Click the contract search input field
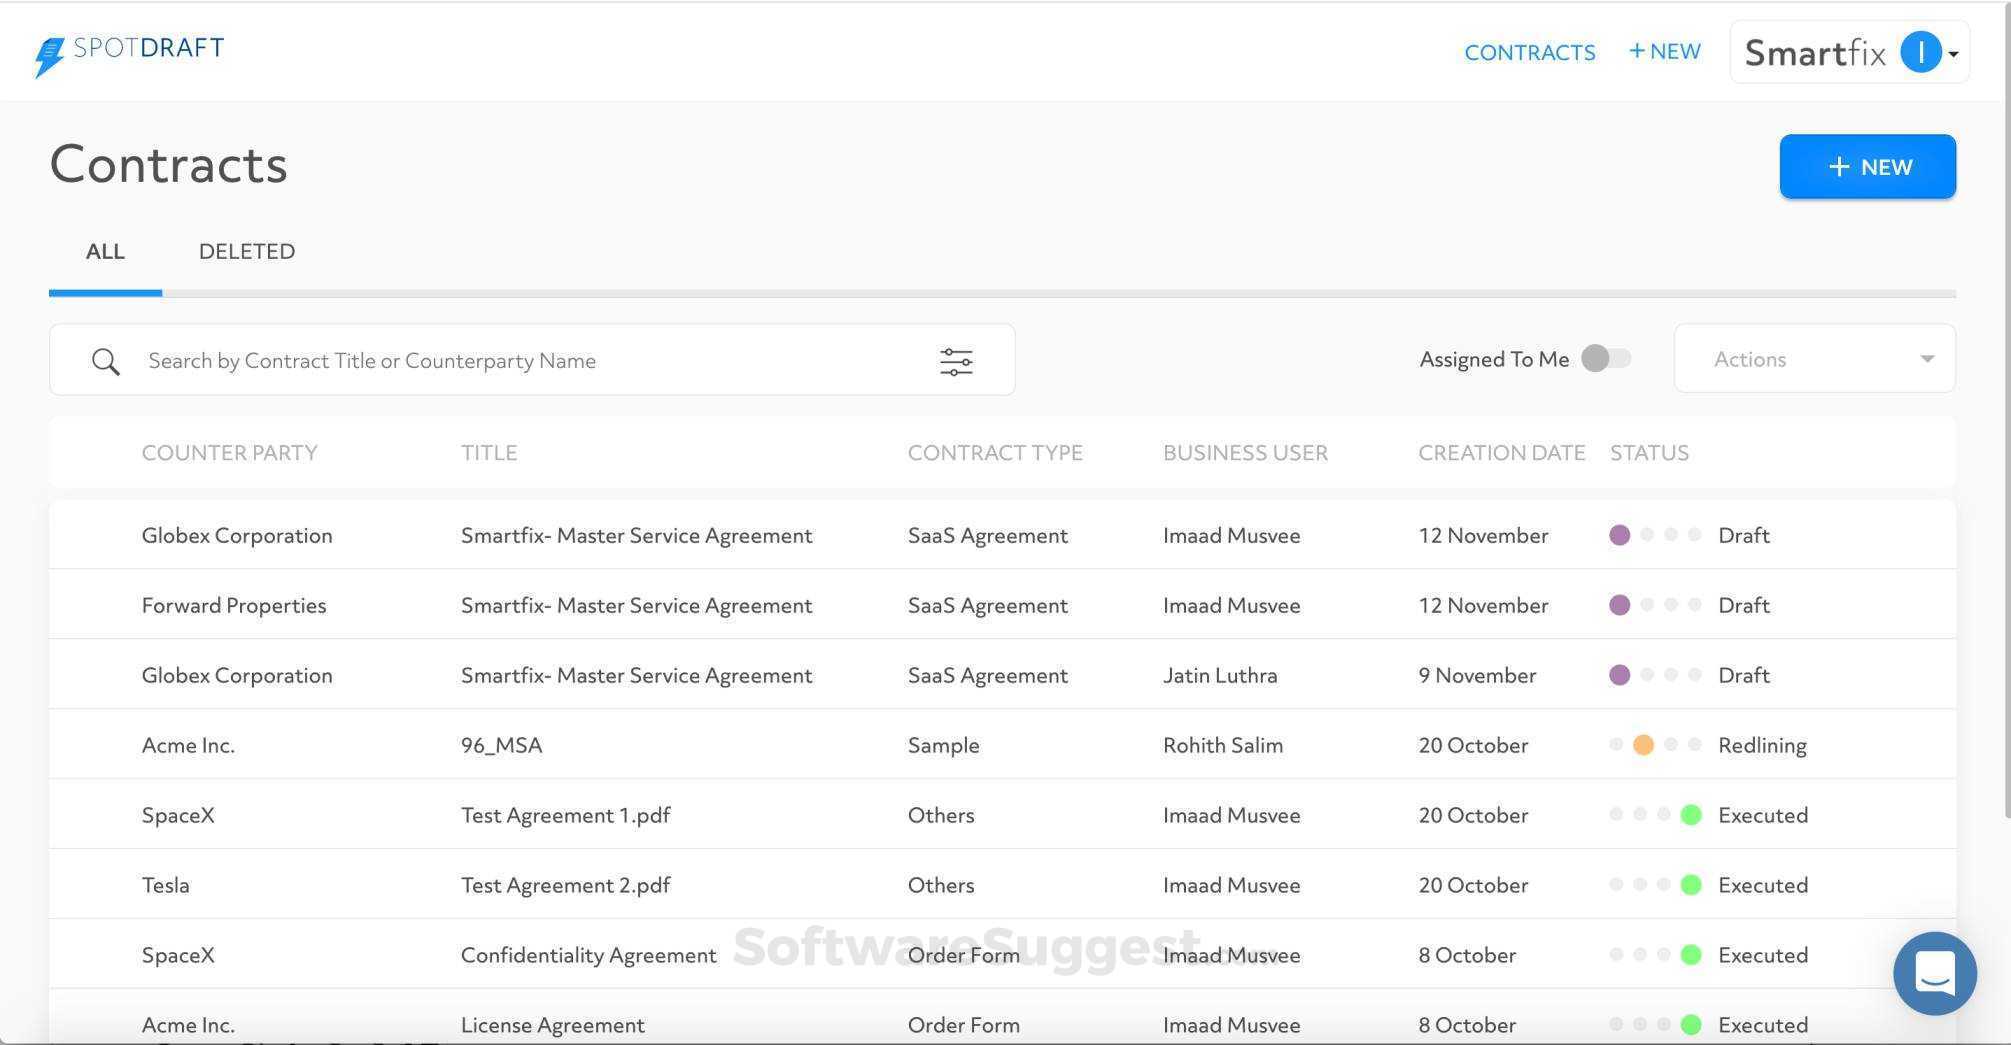 click(500, 360)
